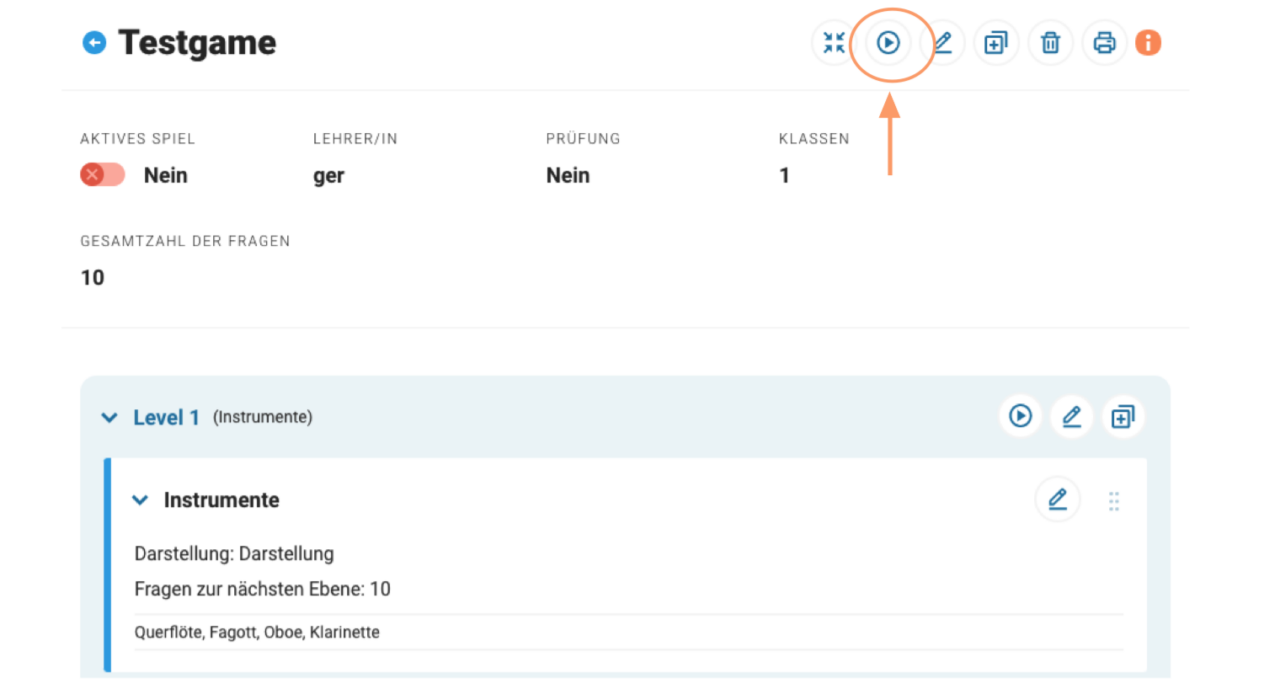Go back using the blue arrow beside Testgame

(94, 43)
